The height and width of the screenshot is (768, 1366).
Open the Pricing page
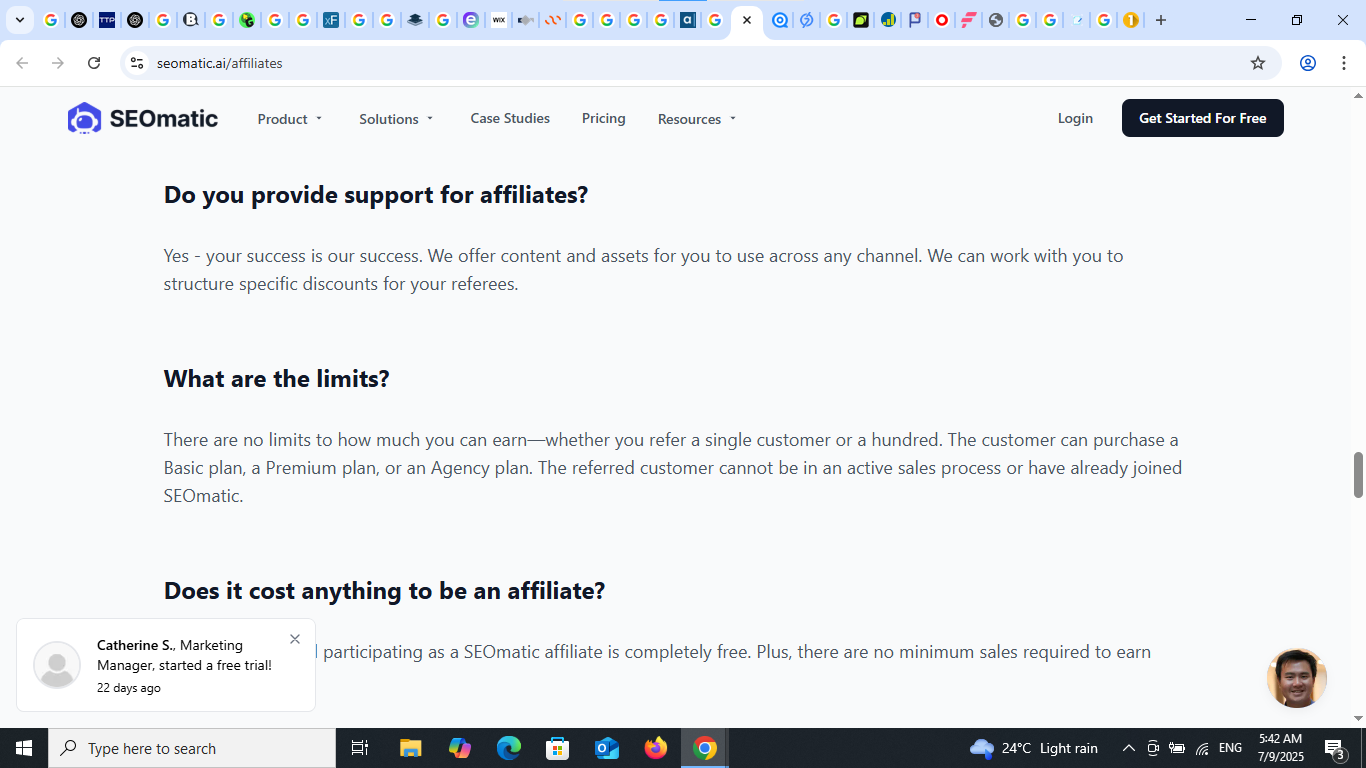coord(604,118)
